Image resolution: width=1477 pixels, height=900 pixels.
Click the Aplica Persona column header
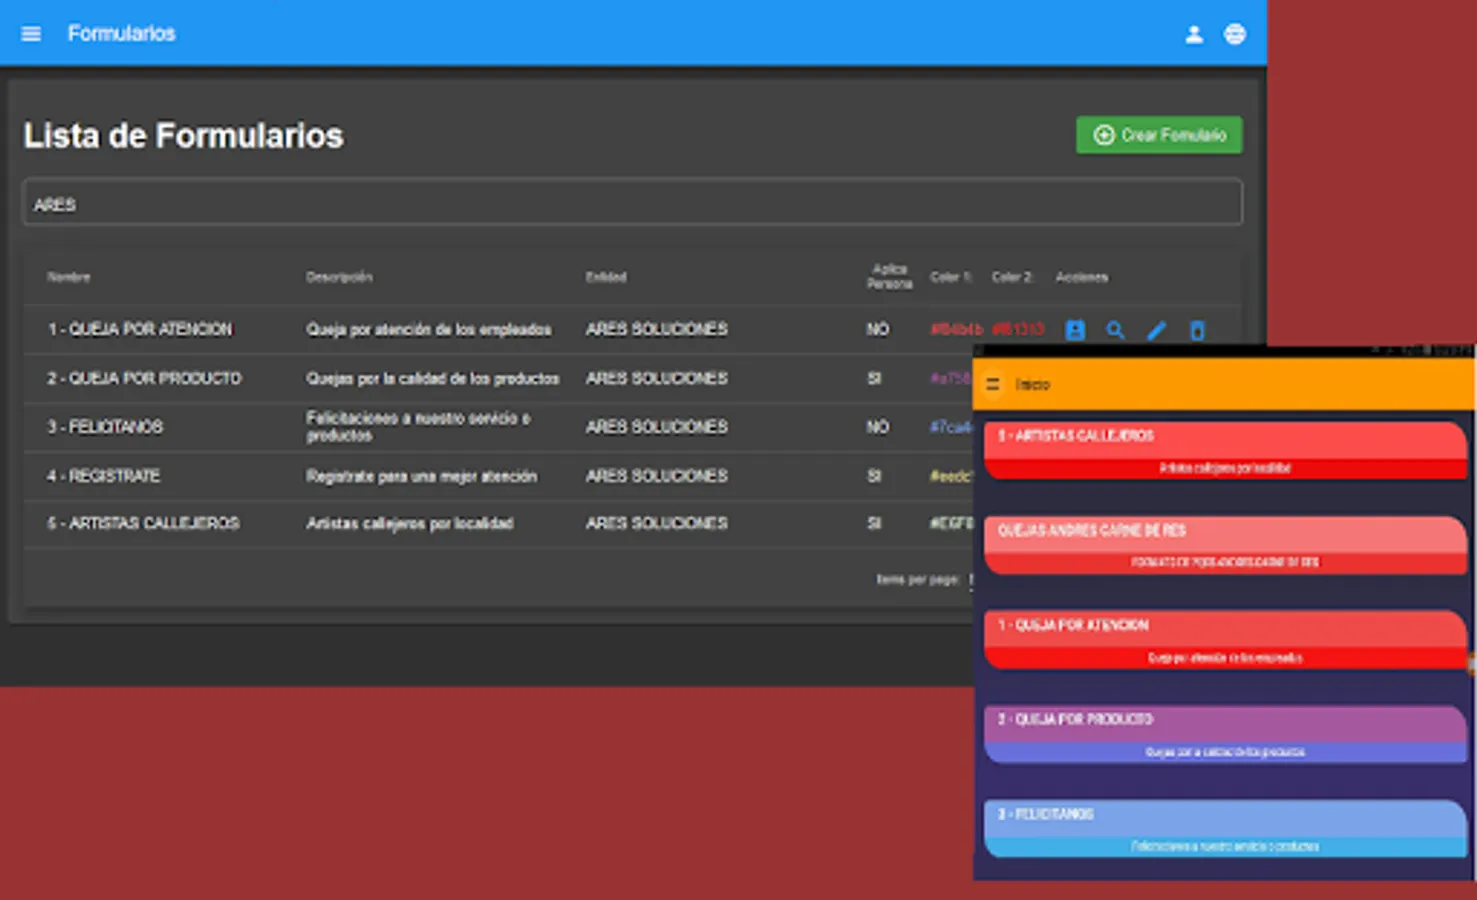tap(890, 276)
